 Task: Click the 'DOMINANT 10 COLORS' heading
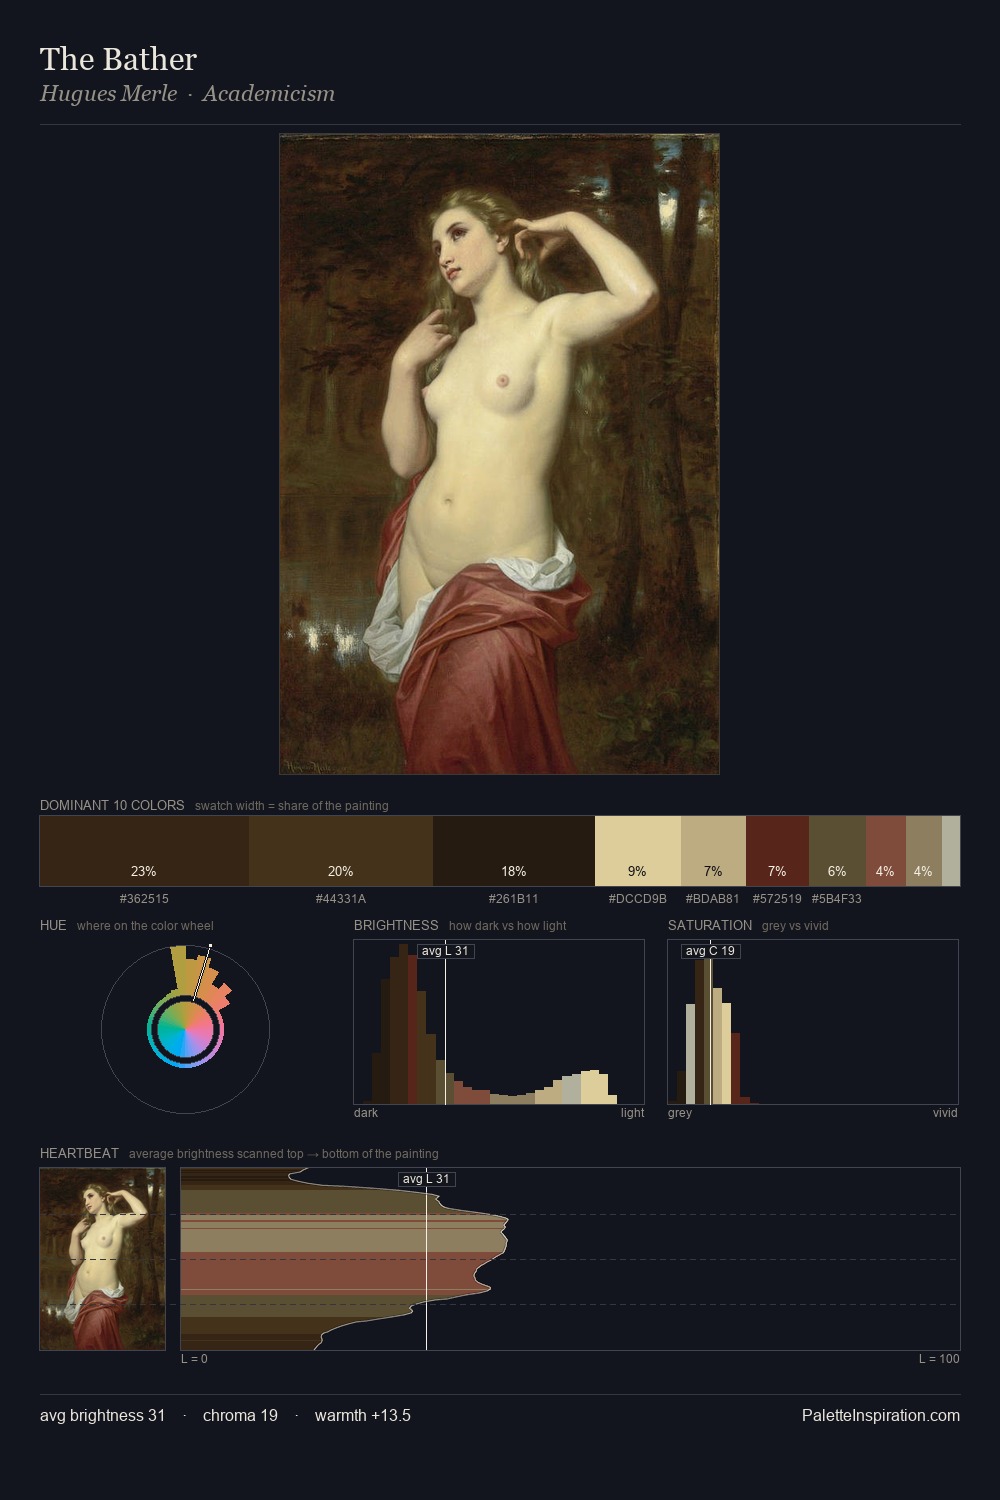click(x=112, y=805)
